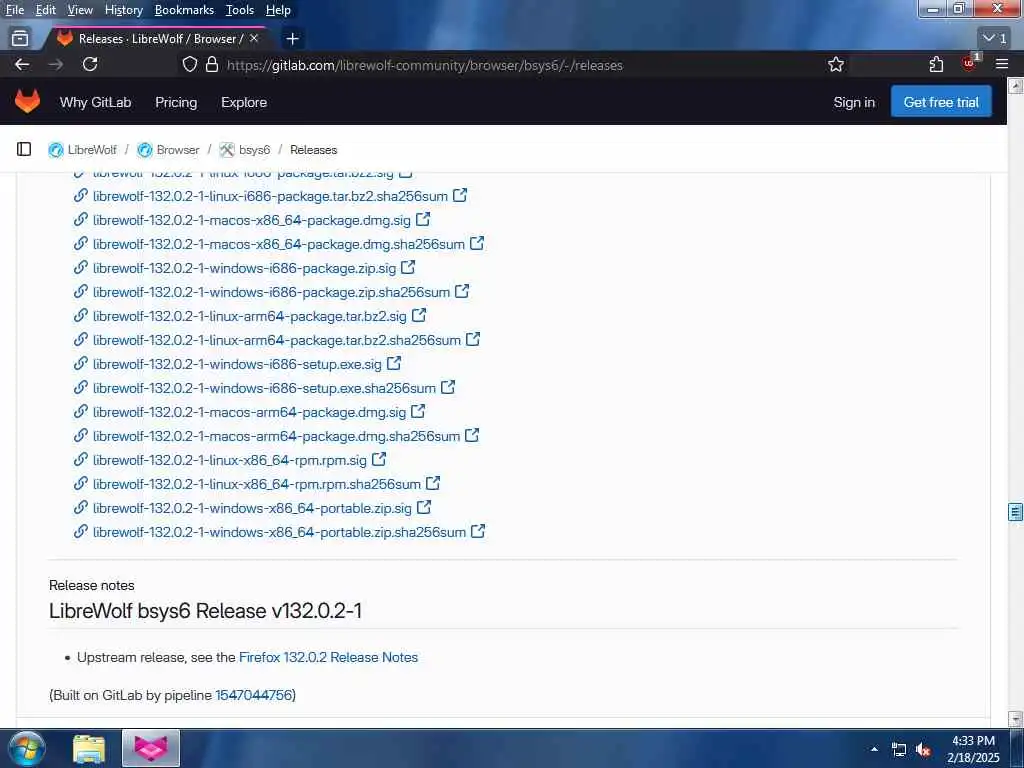Download librewolf-132.0.2-1-windows-x86_64-portable.zip.sig

[252, 508]
